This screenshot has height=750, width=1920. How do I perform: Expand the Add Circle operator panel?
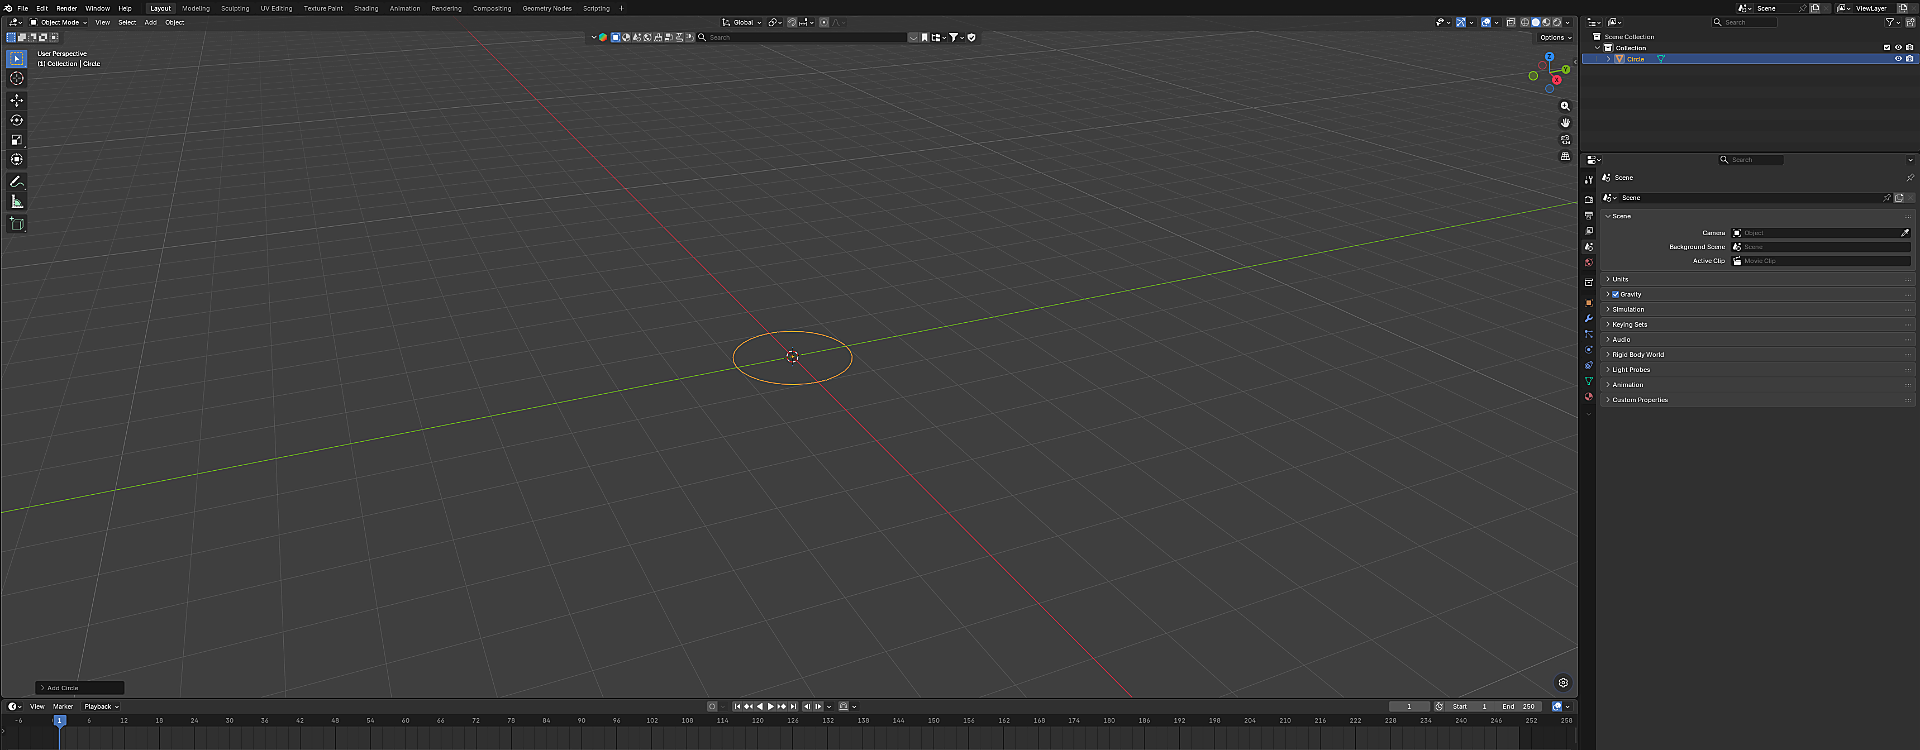80,688
